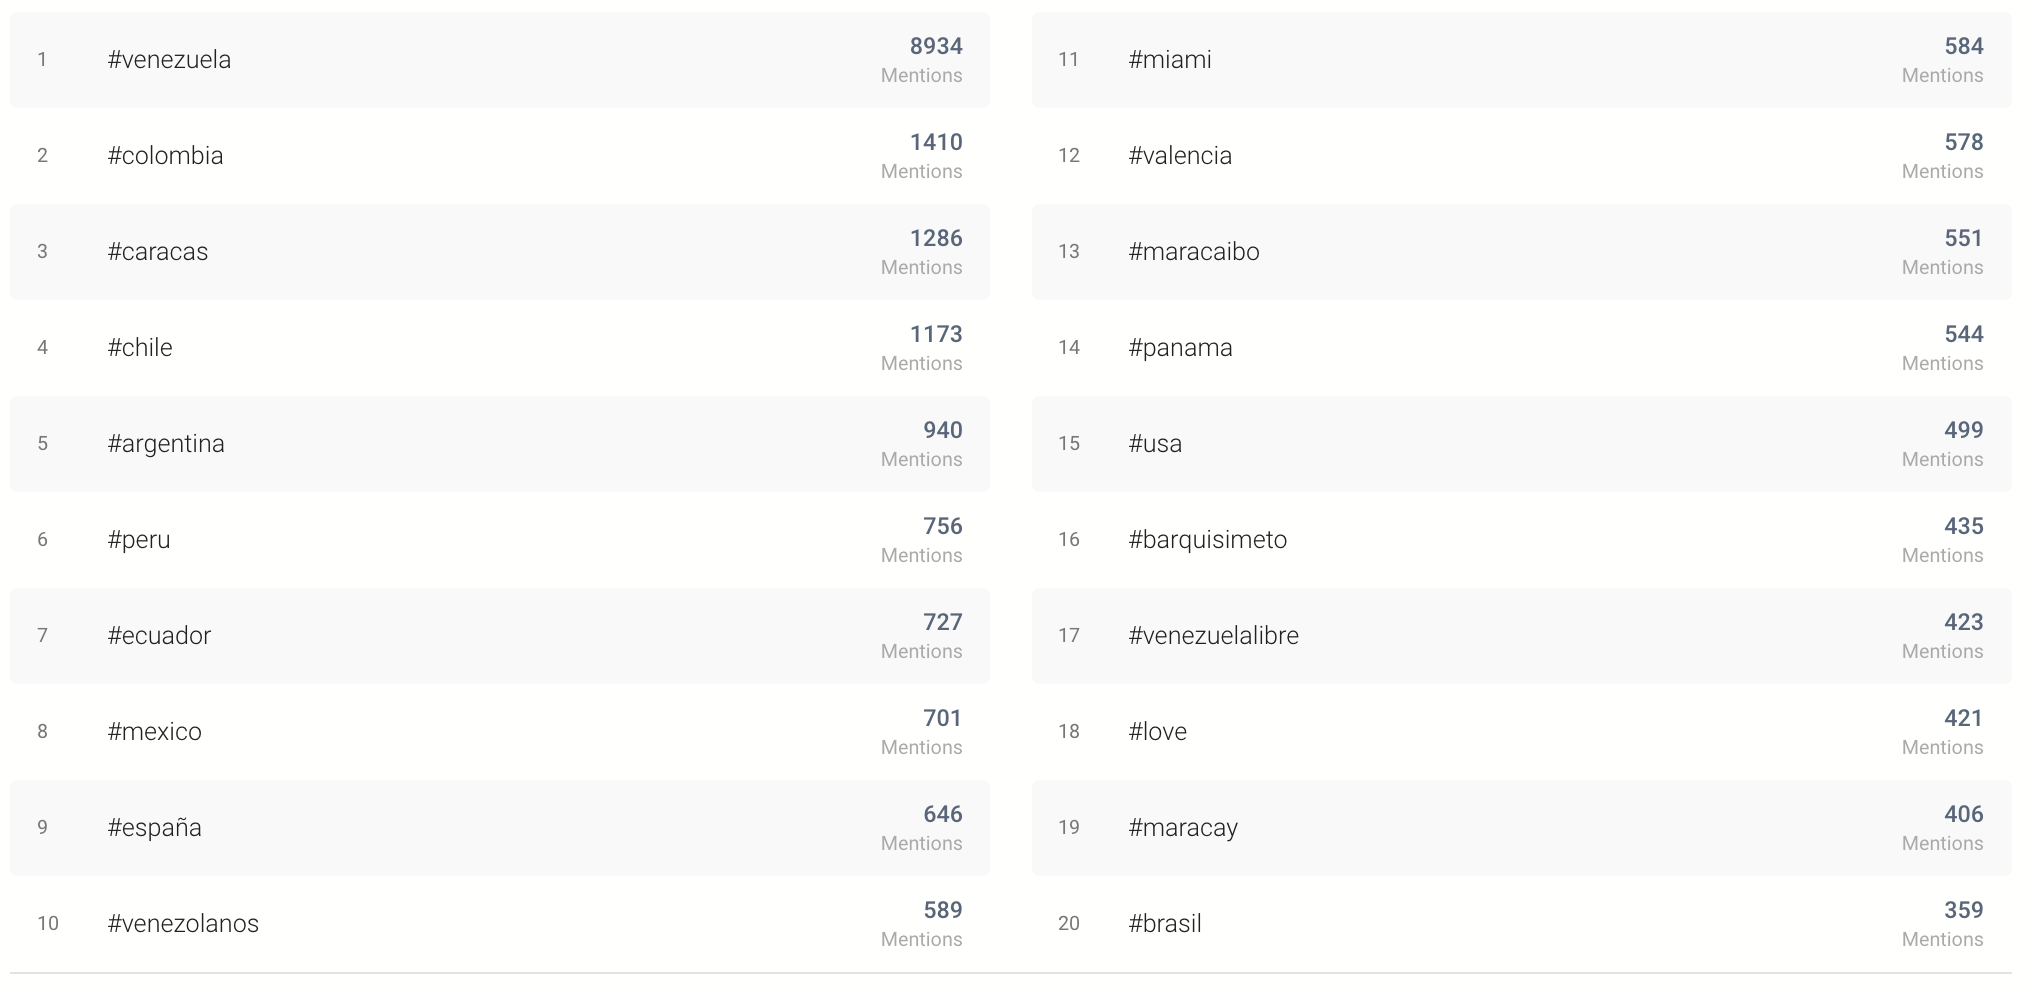Select the #miami hashtag

(x=1170, y=60)
